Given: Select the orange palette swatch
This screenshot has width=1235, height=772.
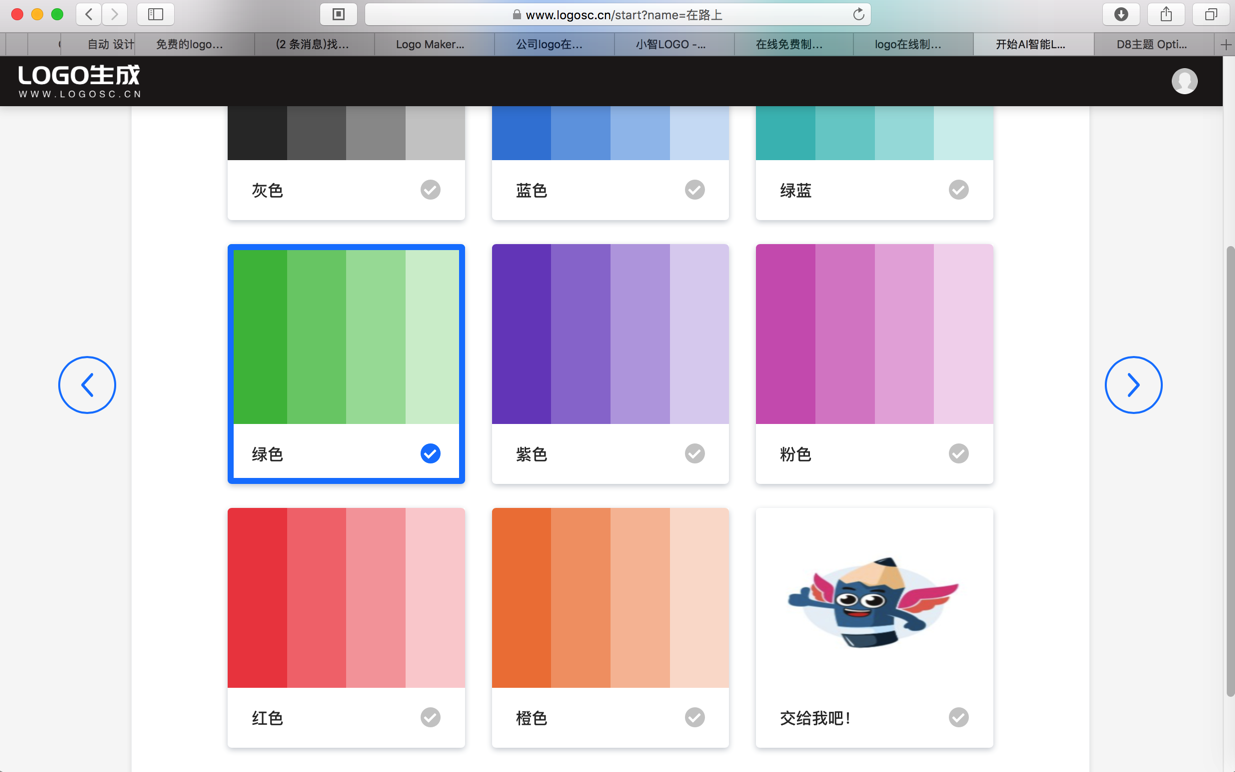Looking at the screenshot, I should point(610,598).
